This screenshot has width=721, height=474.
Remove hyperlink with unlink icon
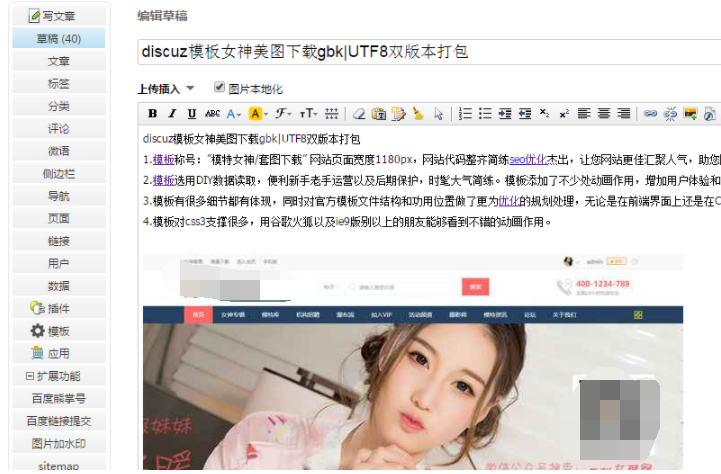(x=670, y=114)
